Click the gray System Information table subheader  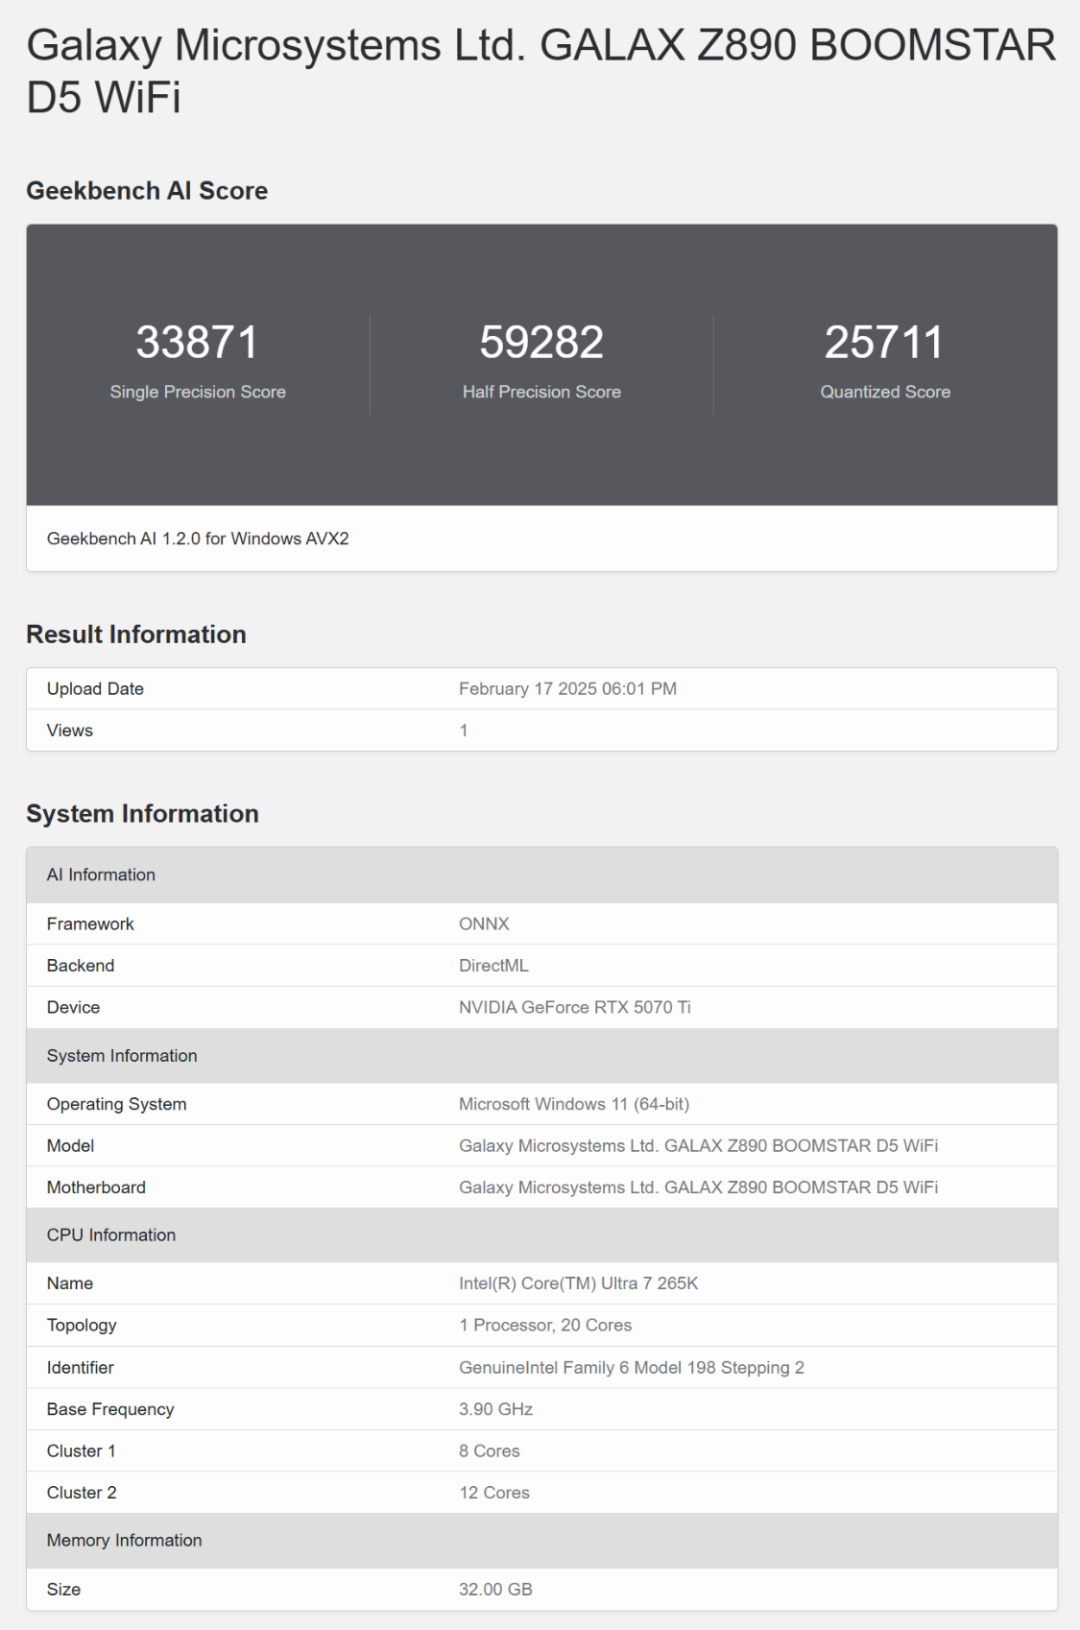541,1056
